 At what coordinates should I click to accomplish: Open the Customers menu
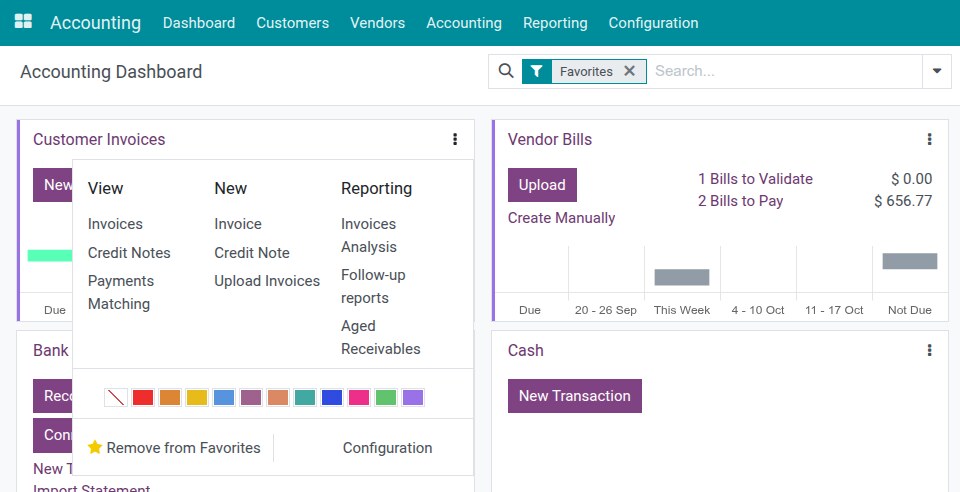293,23
